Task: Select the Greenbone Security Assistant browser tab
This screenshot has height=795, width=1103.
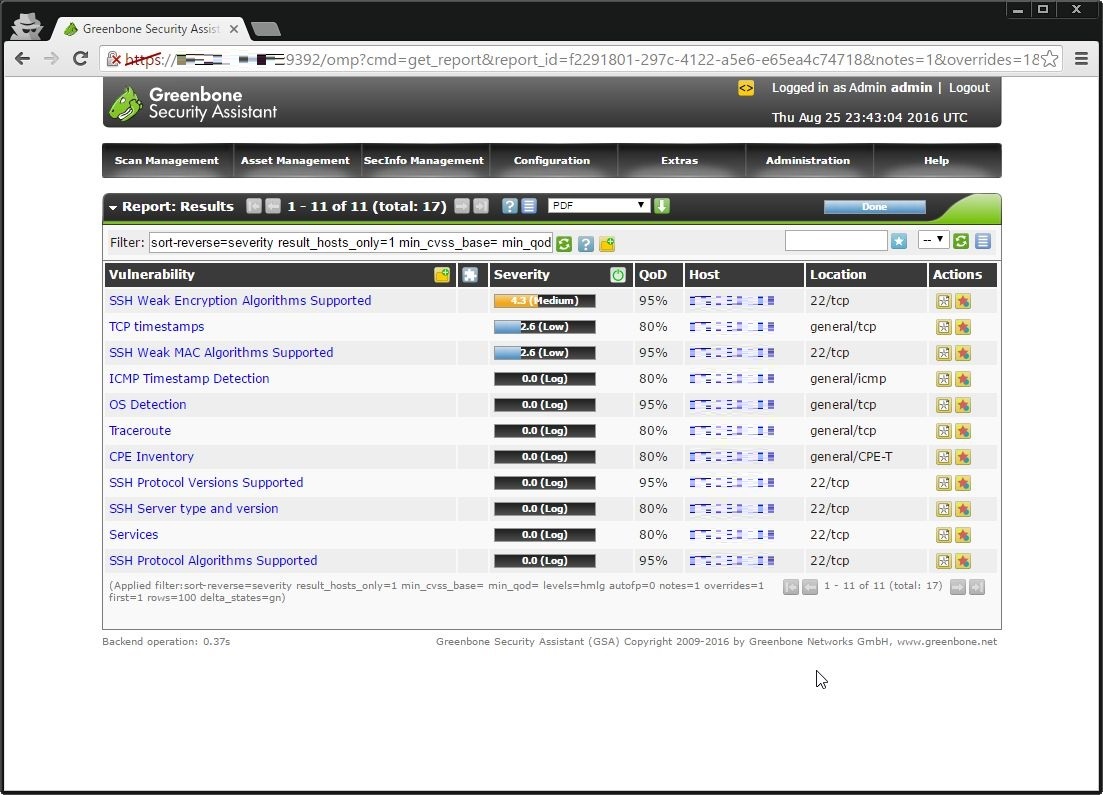Action: click(x=151, y=29)
